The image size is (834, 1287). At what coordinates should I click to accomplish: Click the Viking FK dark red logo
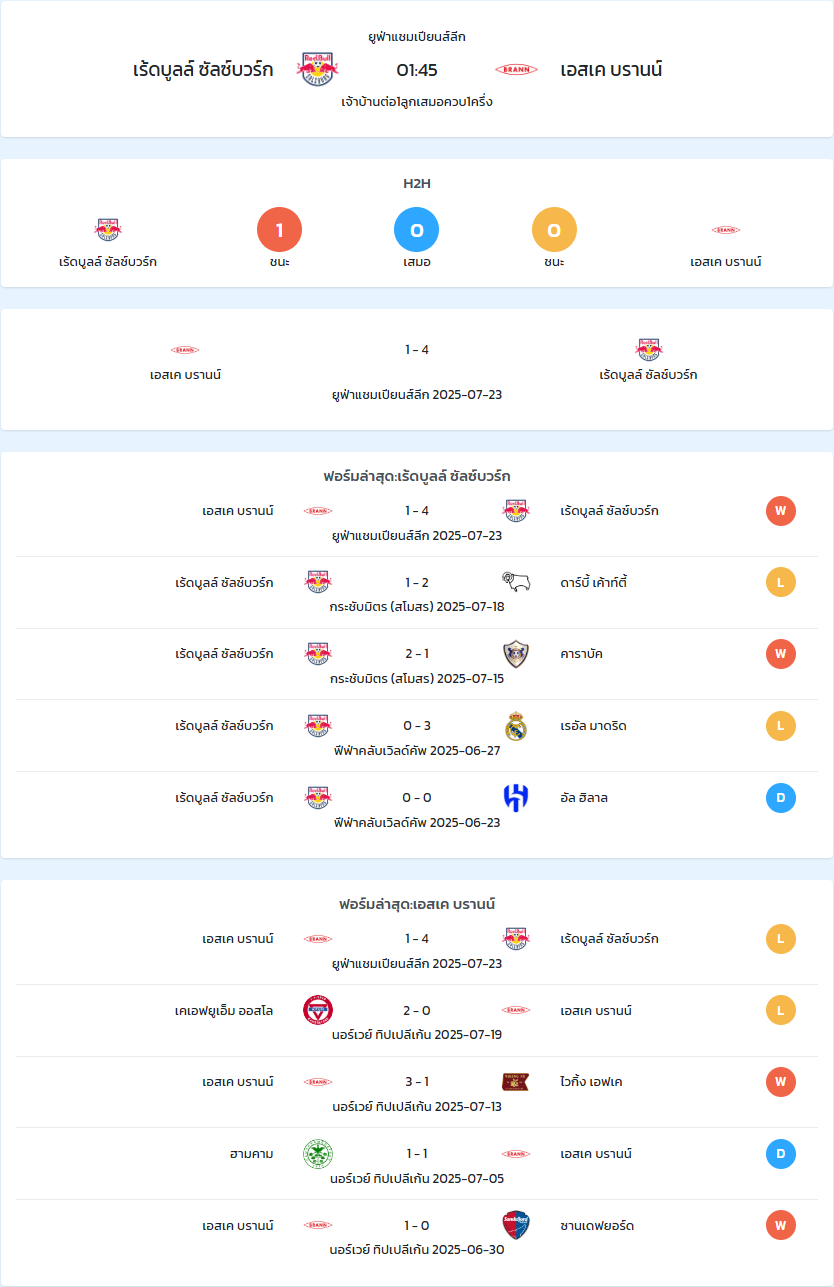click(x=516, y=1082)
